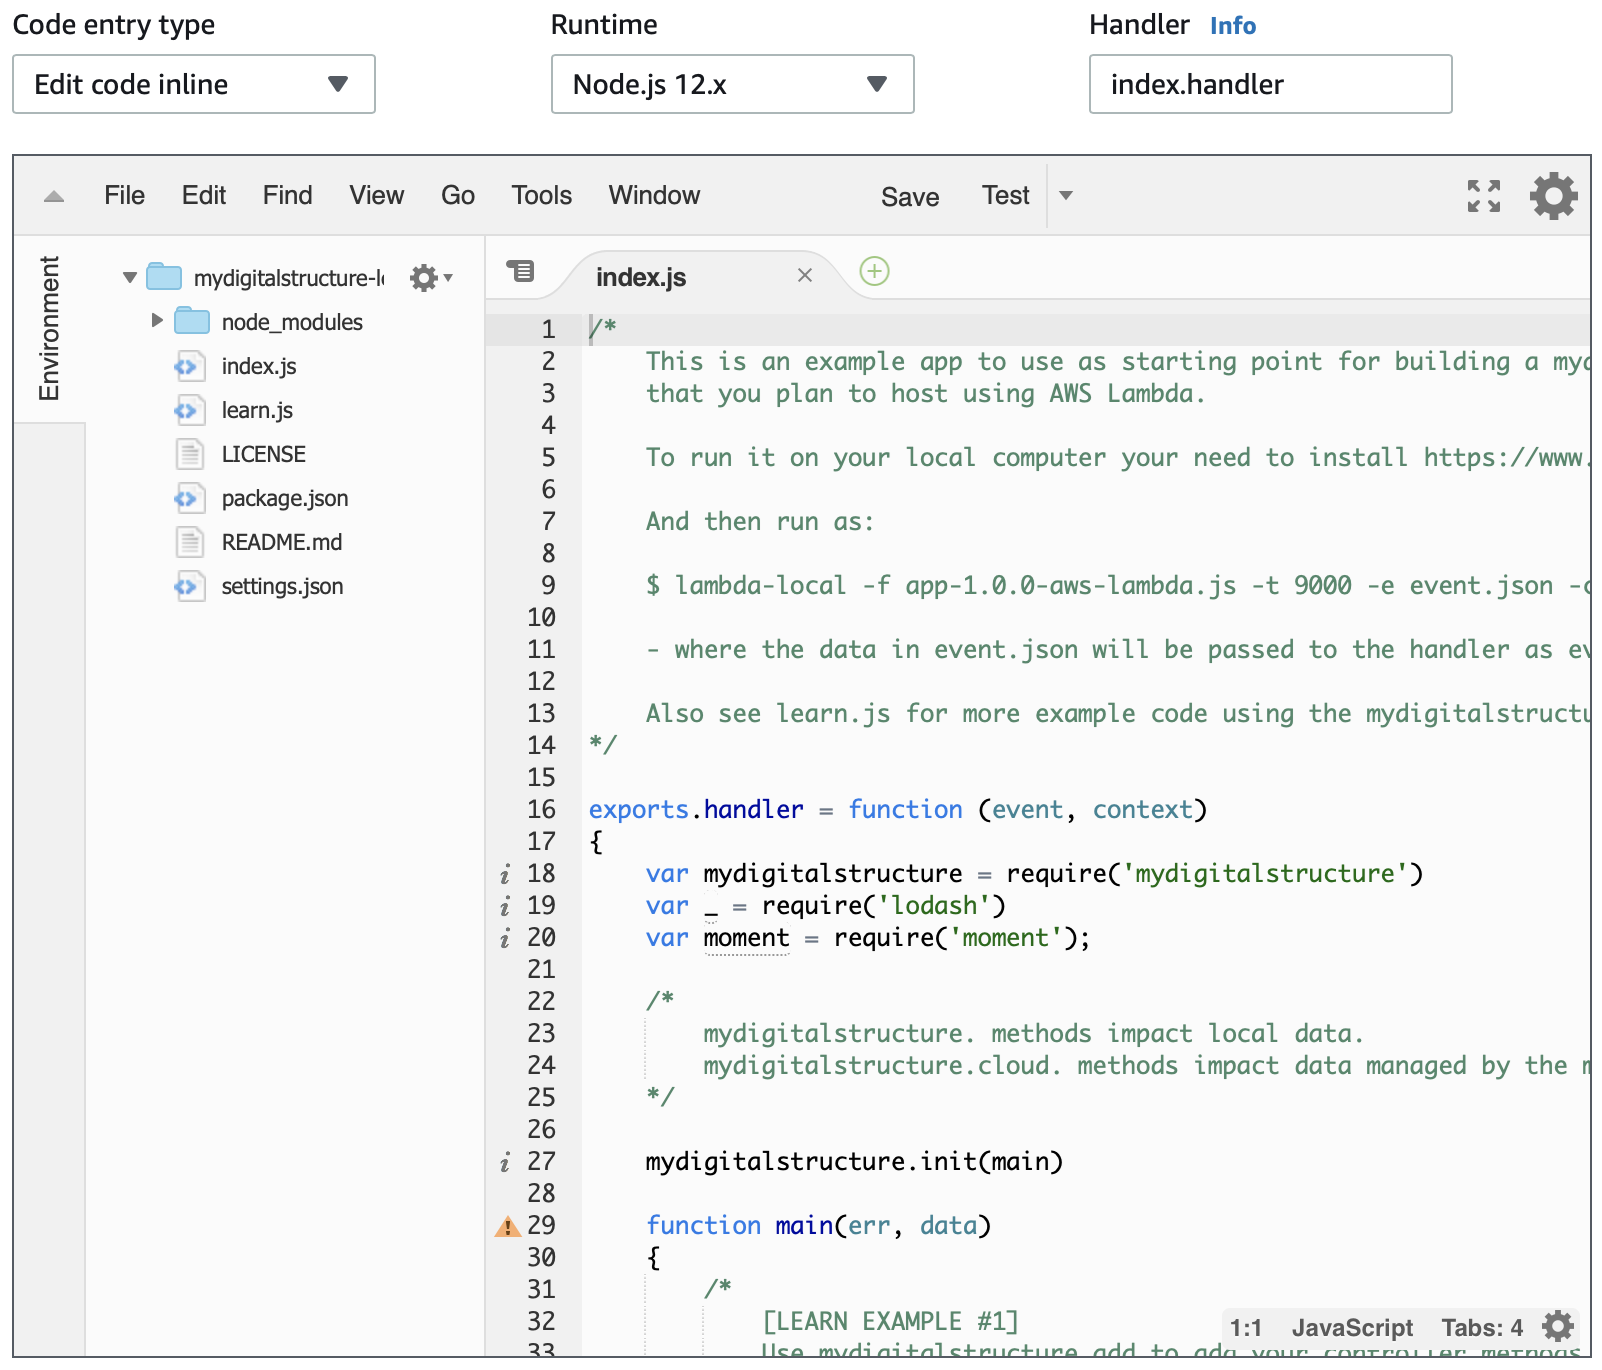
Task: Click the info marker on line 18
Action: (505, 875)
